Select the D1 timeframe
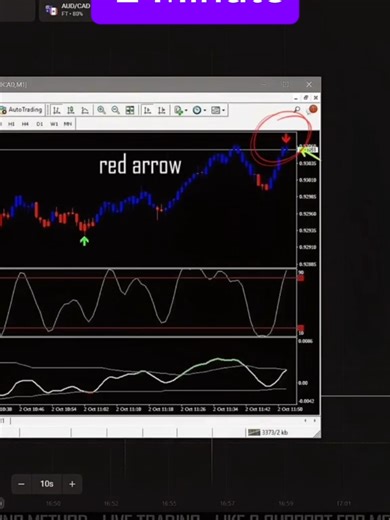Viewport: 390px width, 520px height. tap(40, 124)
